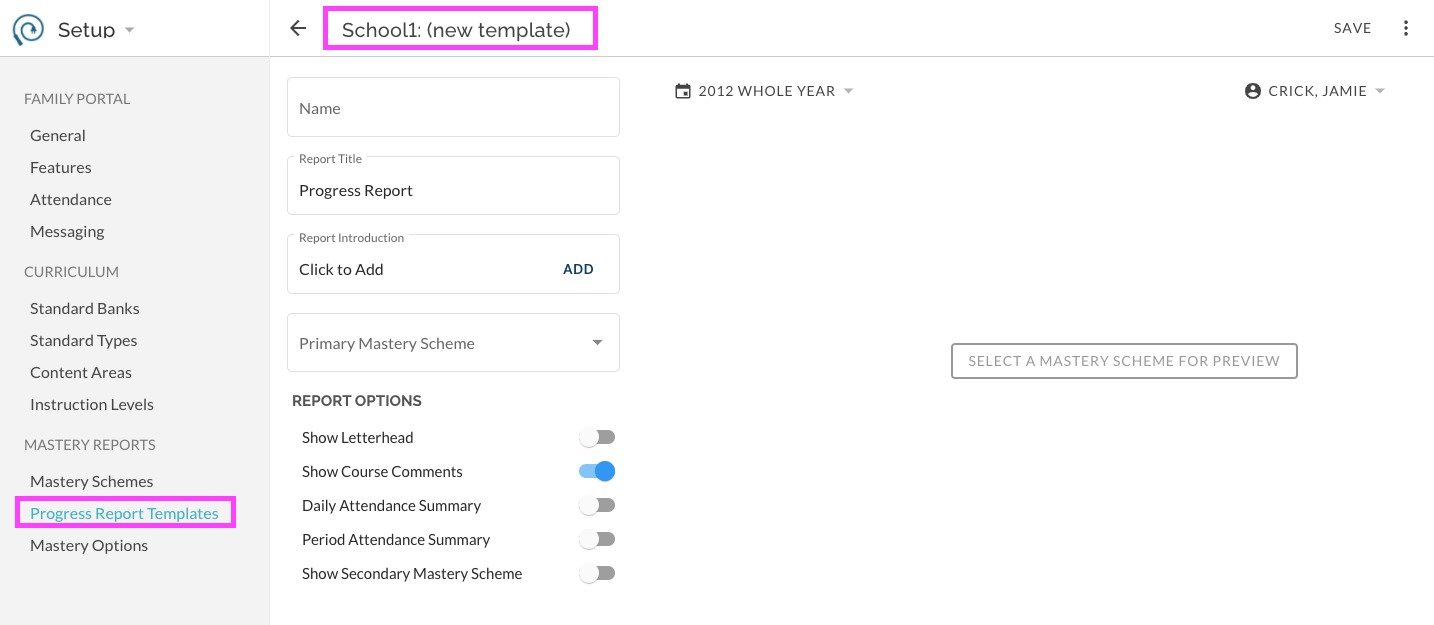
Task: Click the Report Introduction 'Click to Add' text
Action: click(341, 269)
